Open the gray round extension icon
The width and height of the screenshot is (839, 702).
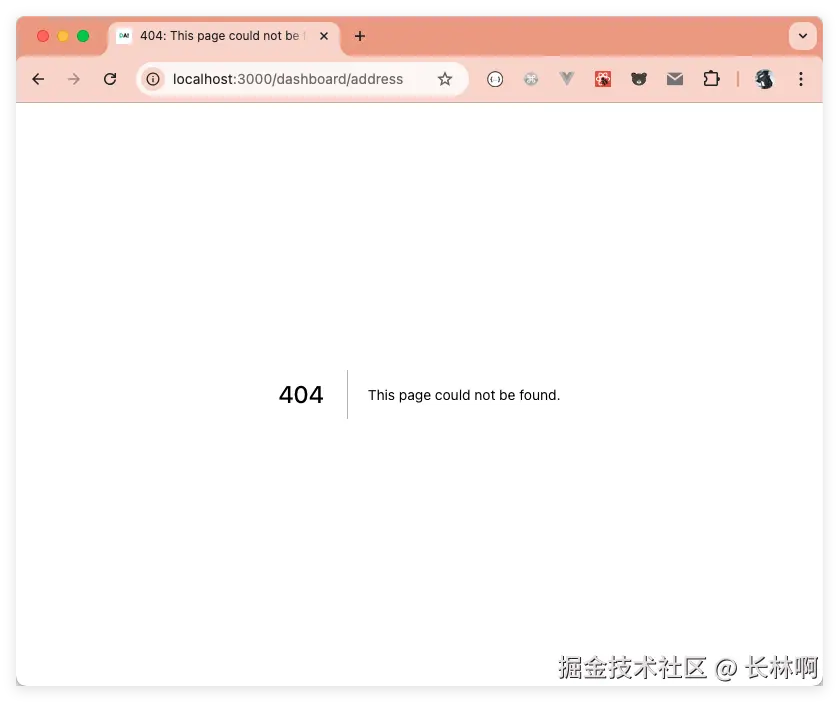point(531,79)
